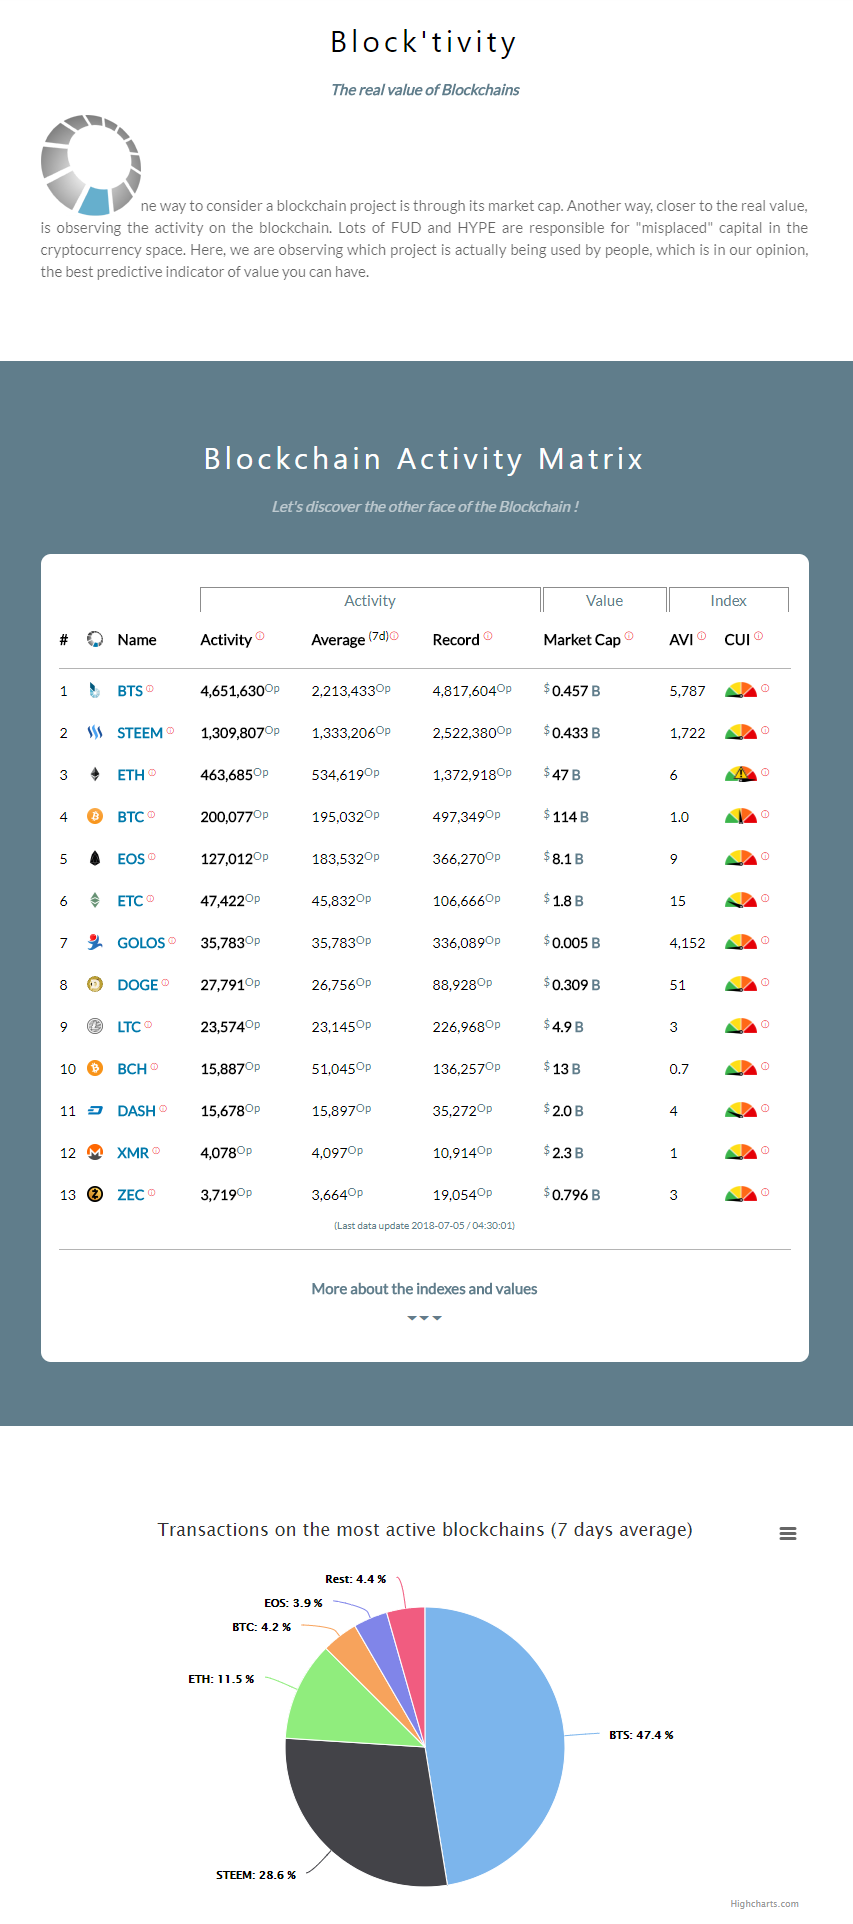This screenshot has height=1924, width=853.
Task: Click the Market Cap column header
Action: 582,640
